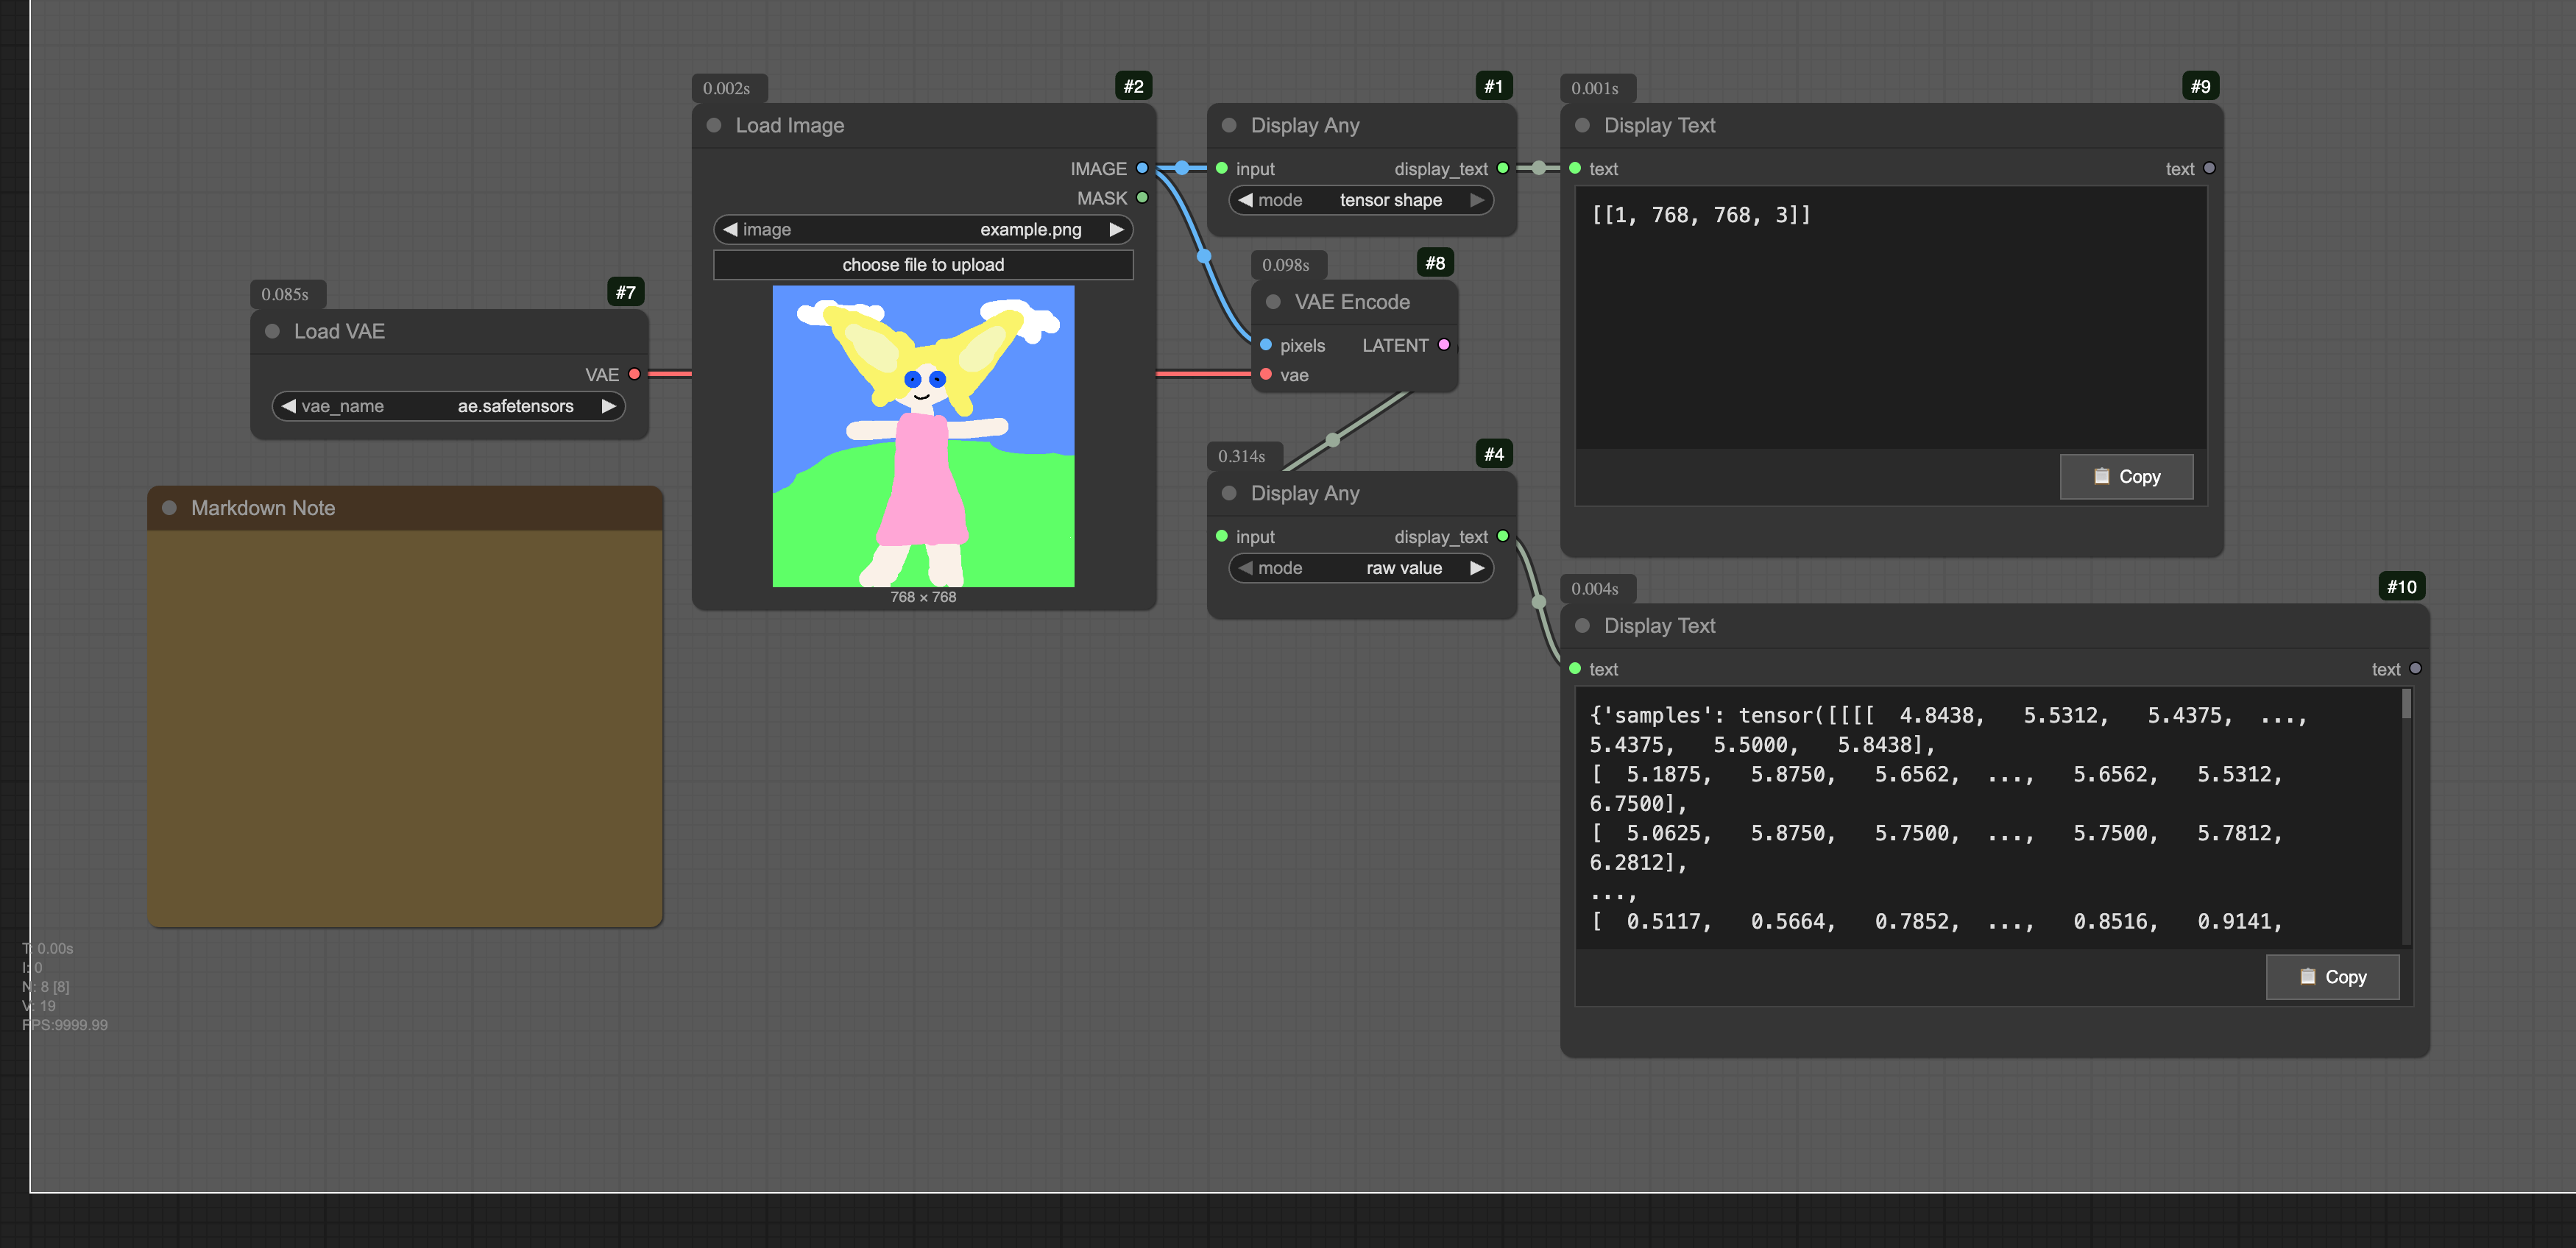Click the 768 × 768 size label
The image size is (2576, 1248).
pyautogui.click(x=923, y=597)
